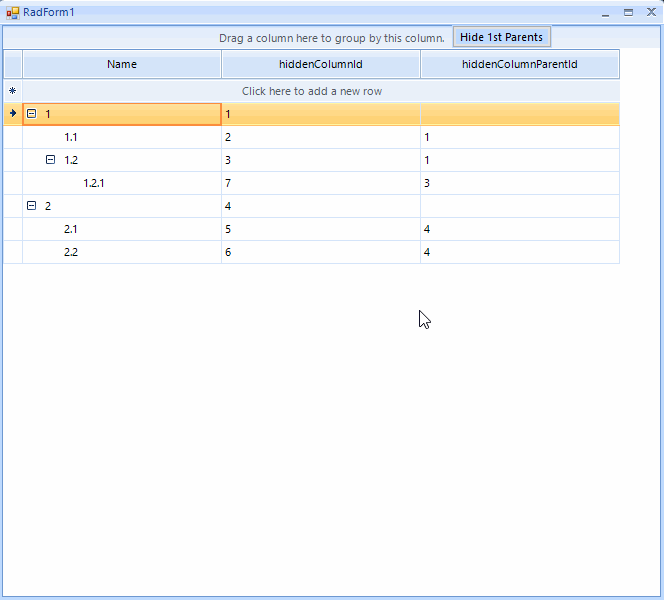This screenshot has height=600, width=664.
Task: Click the hiddenColumnParentId column header
Action: coord(519,65)
